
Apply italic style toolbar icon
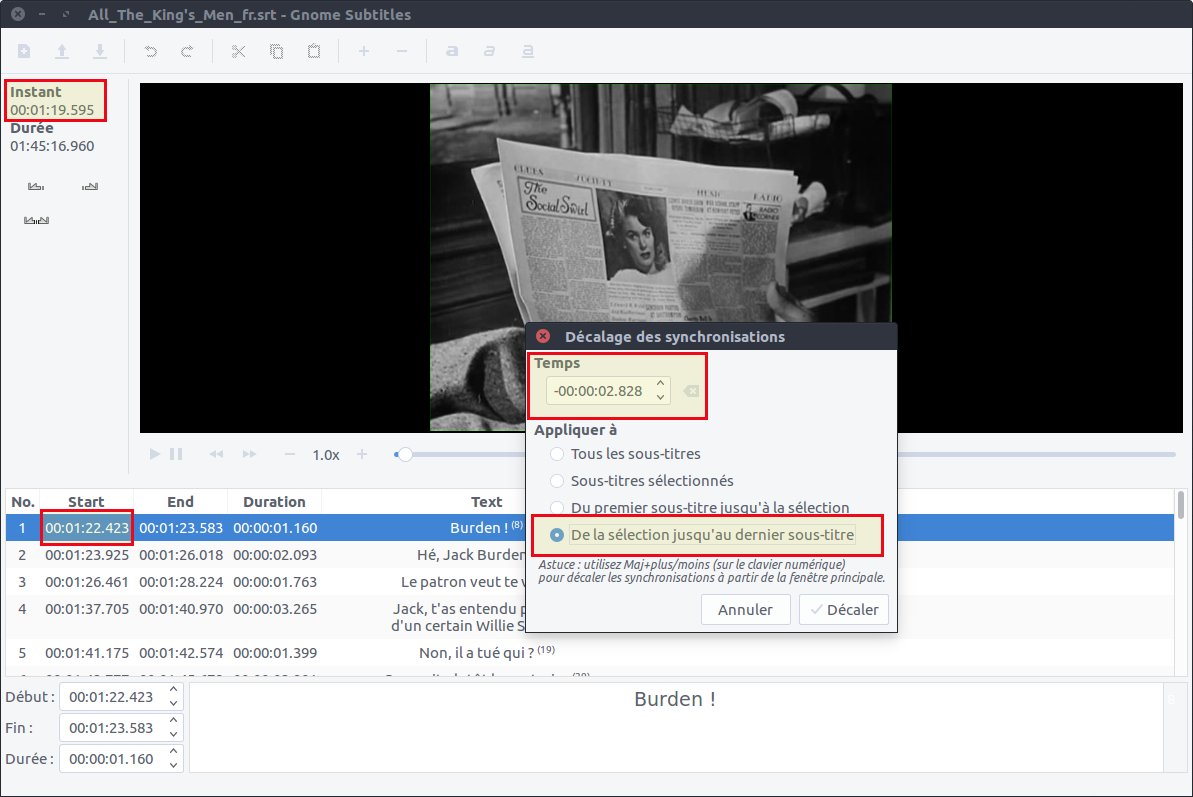click(489, 51)
